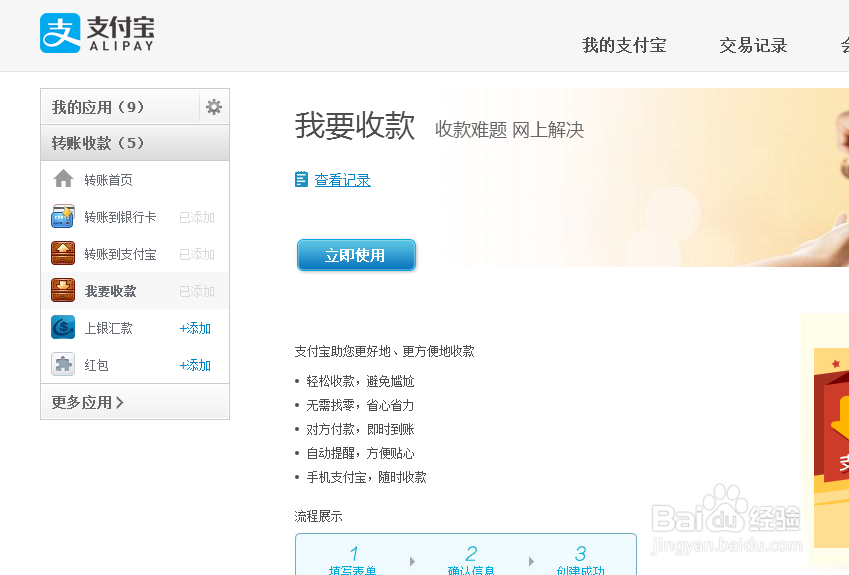Click 支付宝助您更好地、更方便地收款 text
Image resolution: width=849 pixels, height=575 pixels.
tap(384, 351)
